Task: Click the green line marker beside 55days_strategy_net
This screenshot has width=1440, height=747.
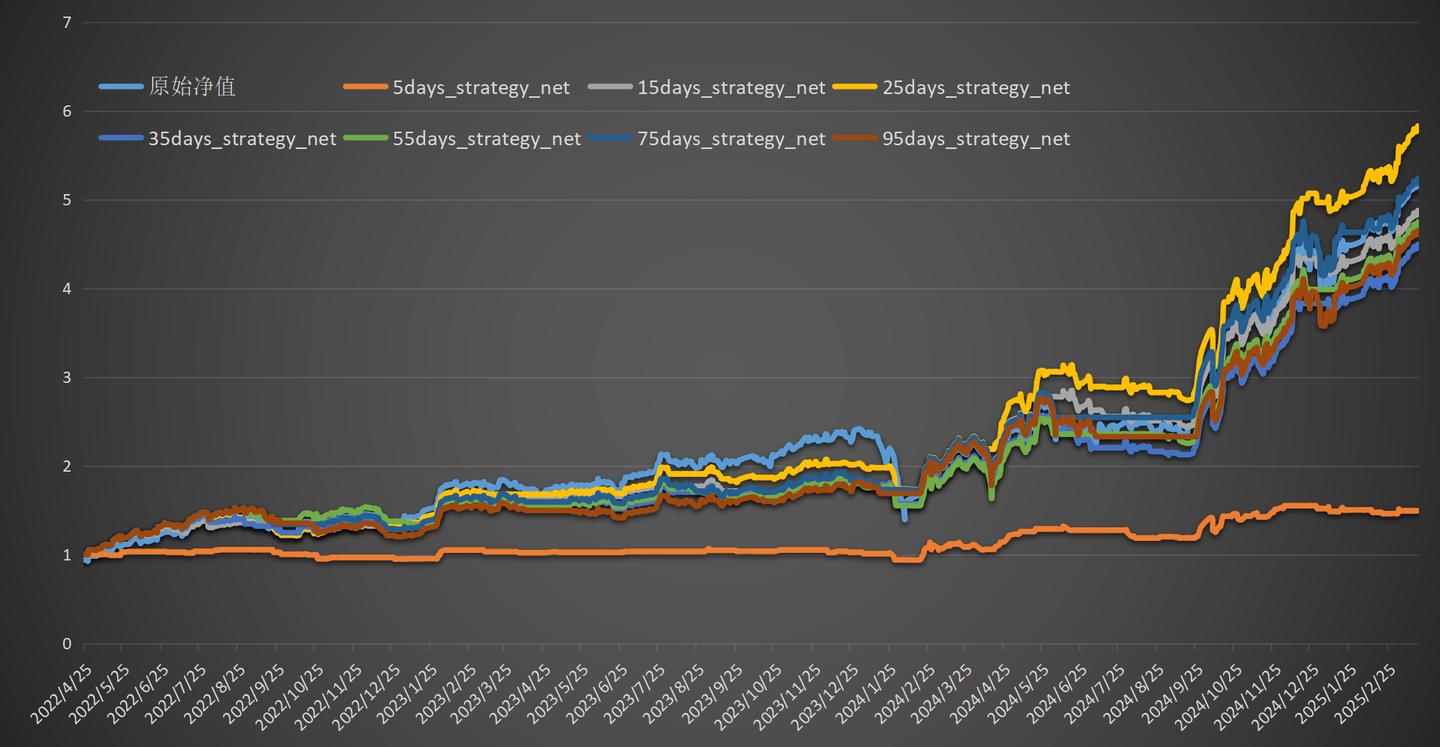Action: [366, 138]
